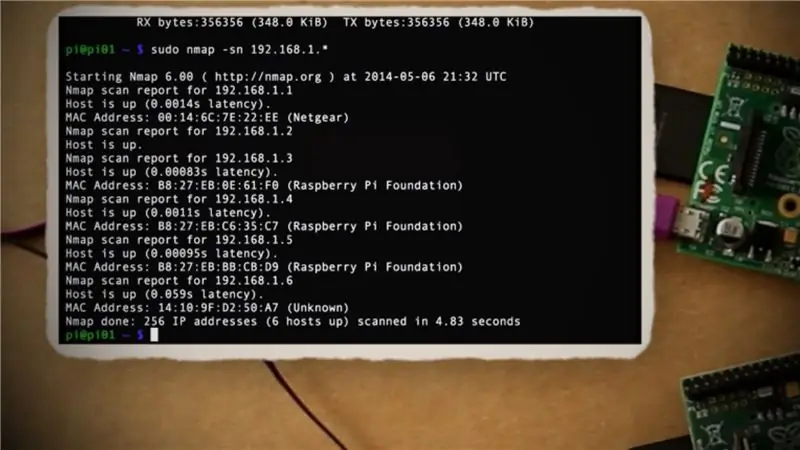Click the TX bytes statistic at the top
This screenshot has height=450, width=800.
pyautogui.click(x=438, y=22)
